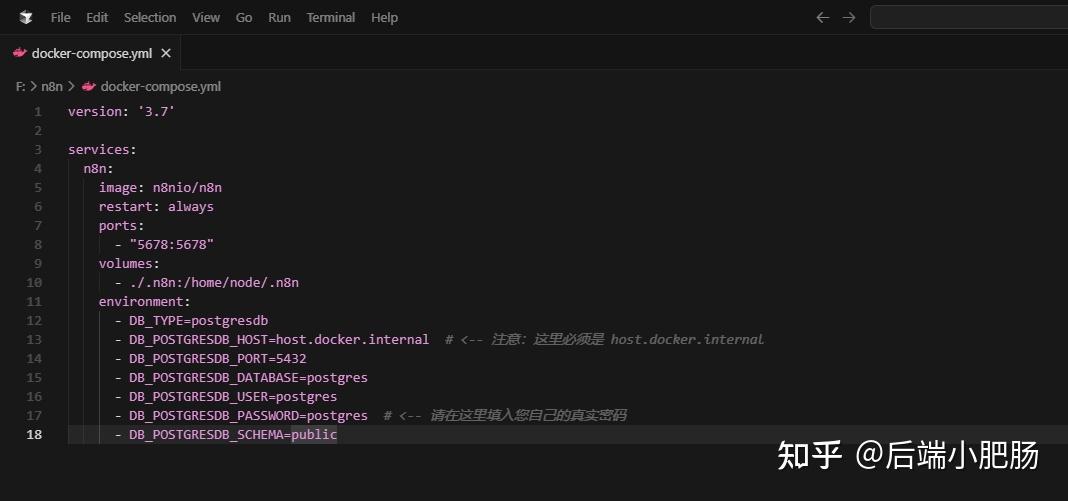Click "./.n8n:/home/node/.n8n" volume path
This screenshot has width=1068, height=501.
[214, 282]
